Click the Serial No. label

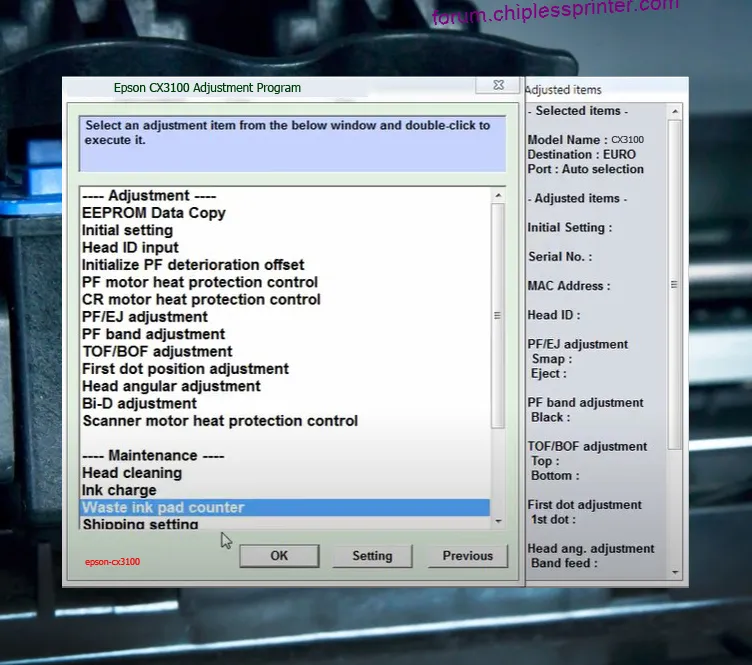560,257
